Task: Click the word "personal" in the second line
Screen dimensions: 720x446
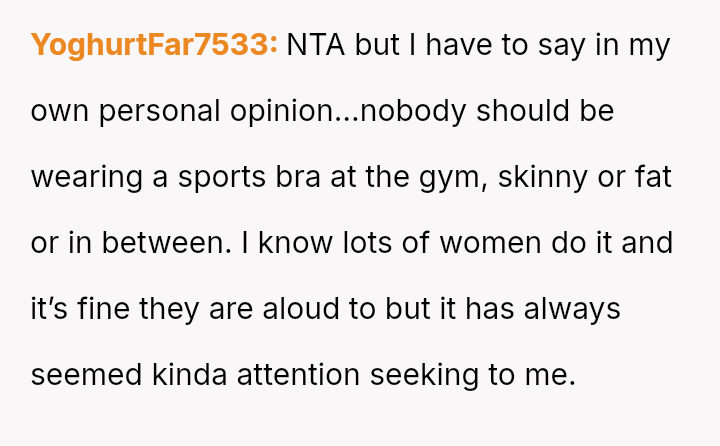Action: [146, 111]
